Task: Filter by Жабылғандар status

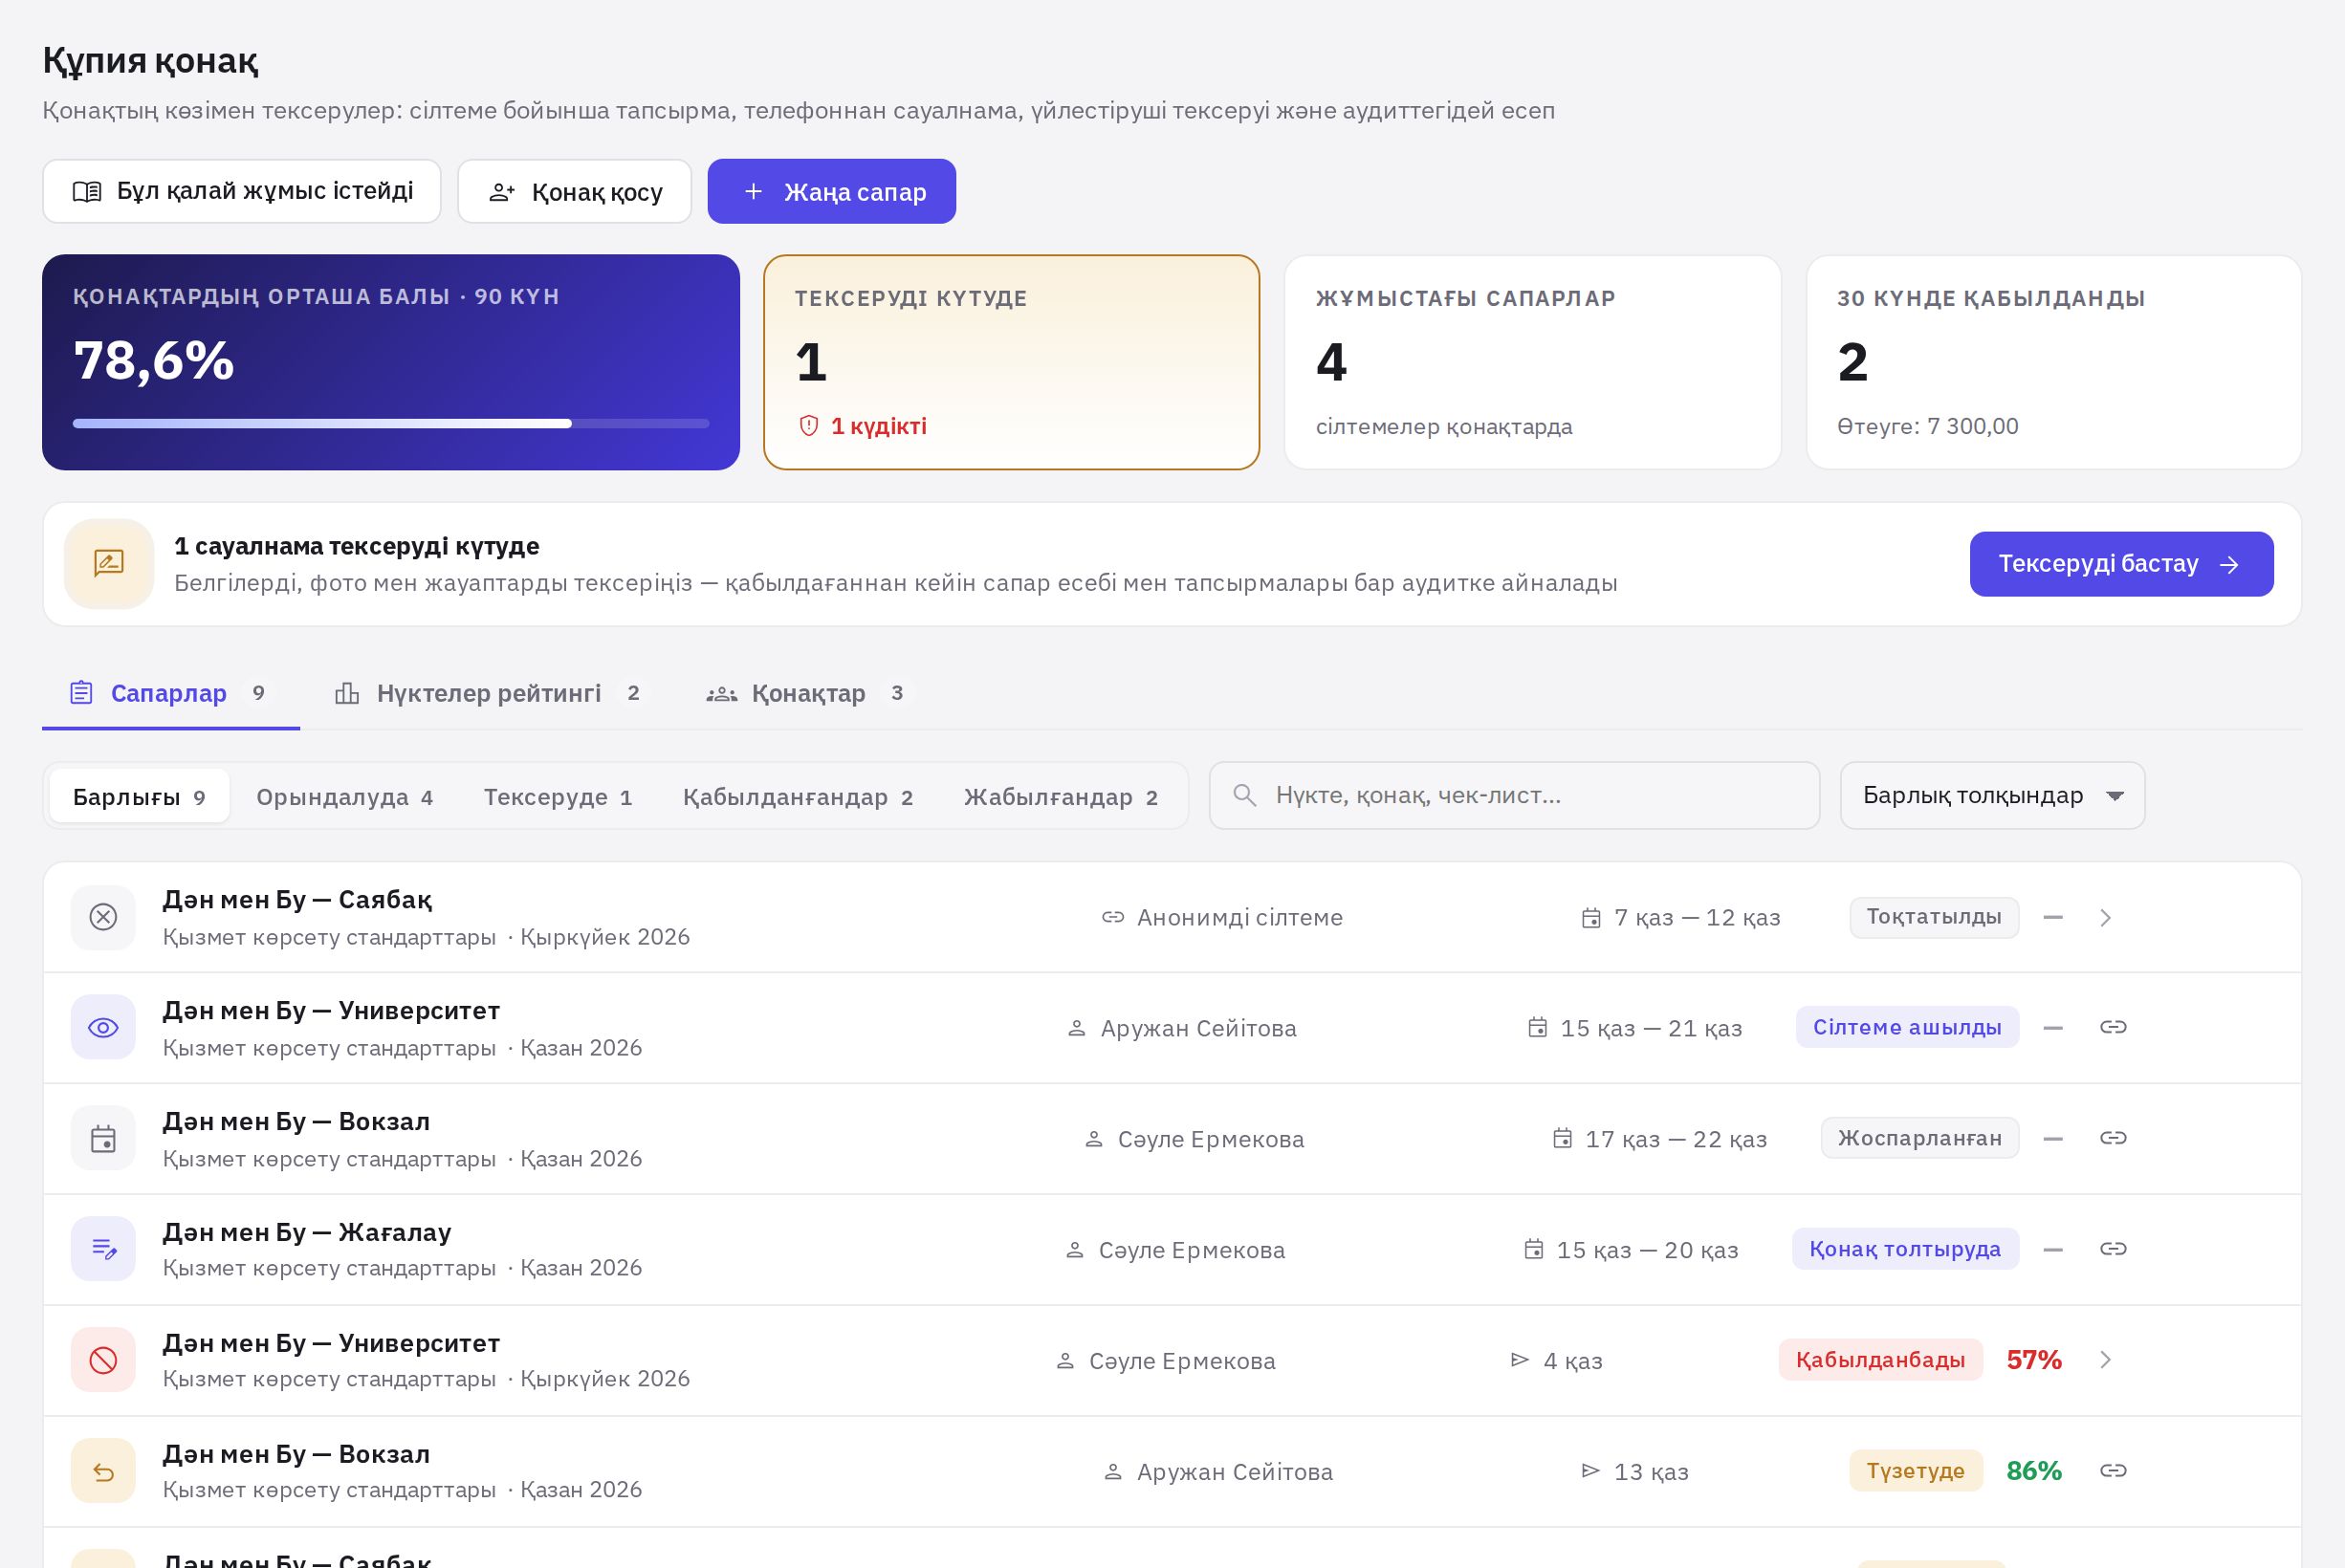Action: [1061, 797]
